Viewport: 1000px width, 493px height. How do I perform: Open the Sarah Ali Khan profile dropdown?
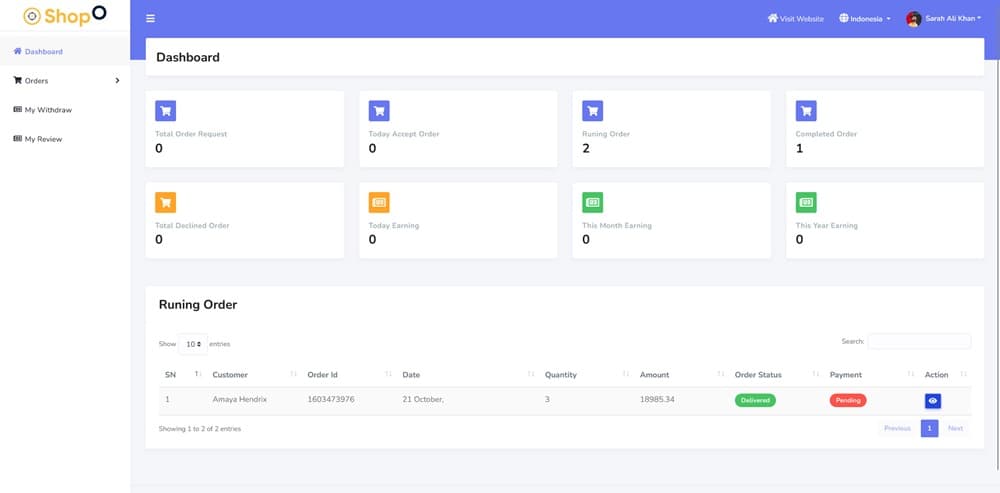(943, 18)
